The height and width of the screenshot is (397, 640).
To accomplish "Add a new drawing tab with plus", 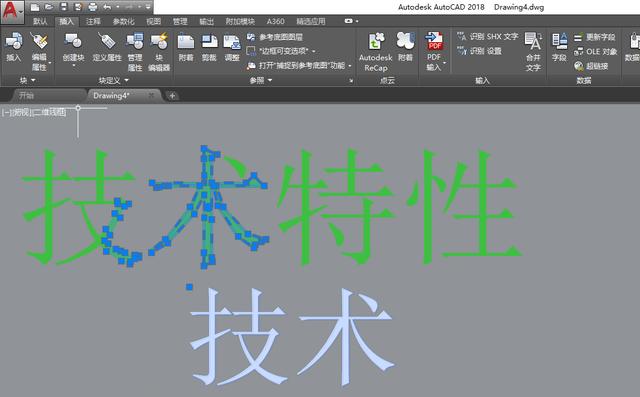I will point(172,96).
